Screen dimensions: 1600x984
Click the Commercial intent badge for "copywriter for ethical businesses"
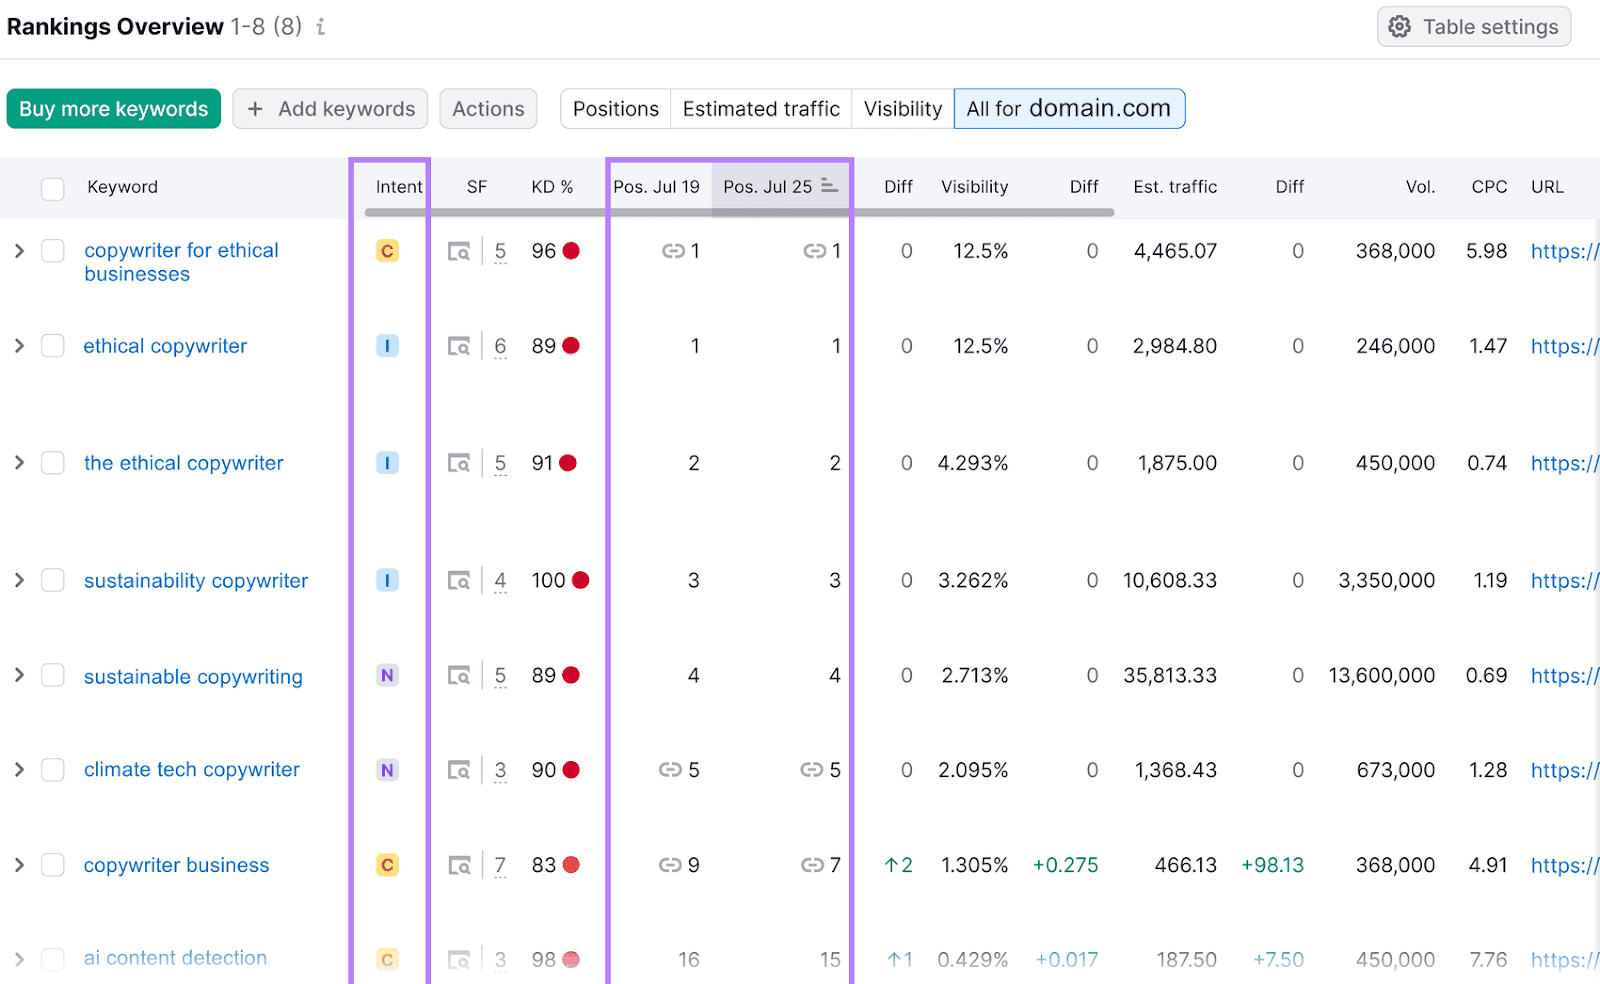387,251
